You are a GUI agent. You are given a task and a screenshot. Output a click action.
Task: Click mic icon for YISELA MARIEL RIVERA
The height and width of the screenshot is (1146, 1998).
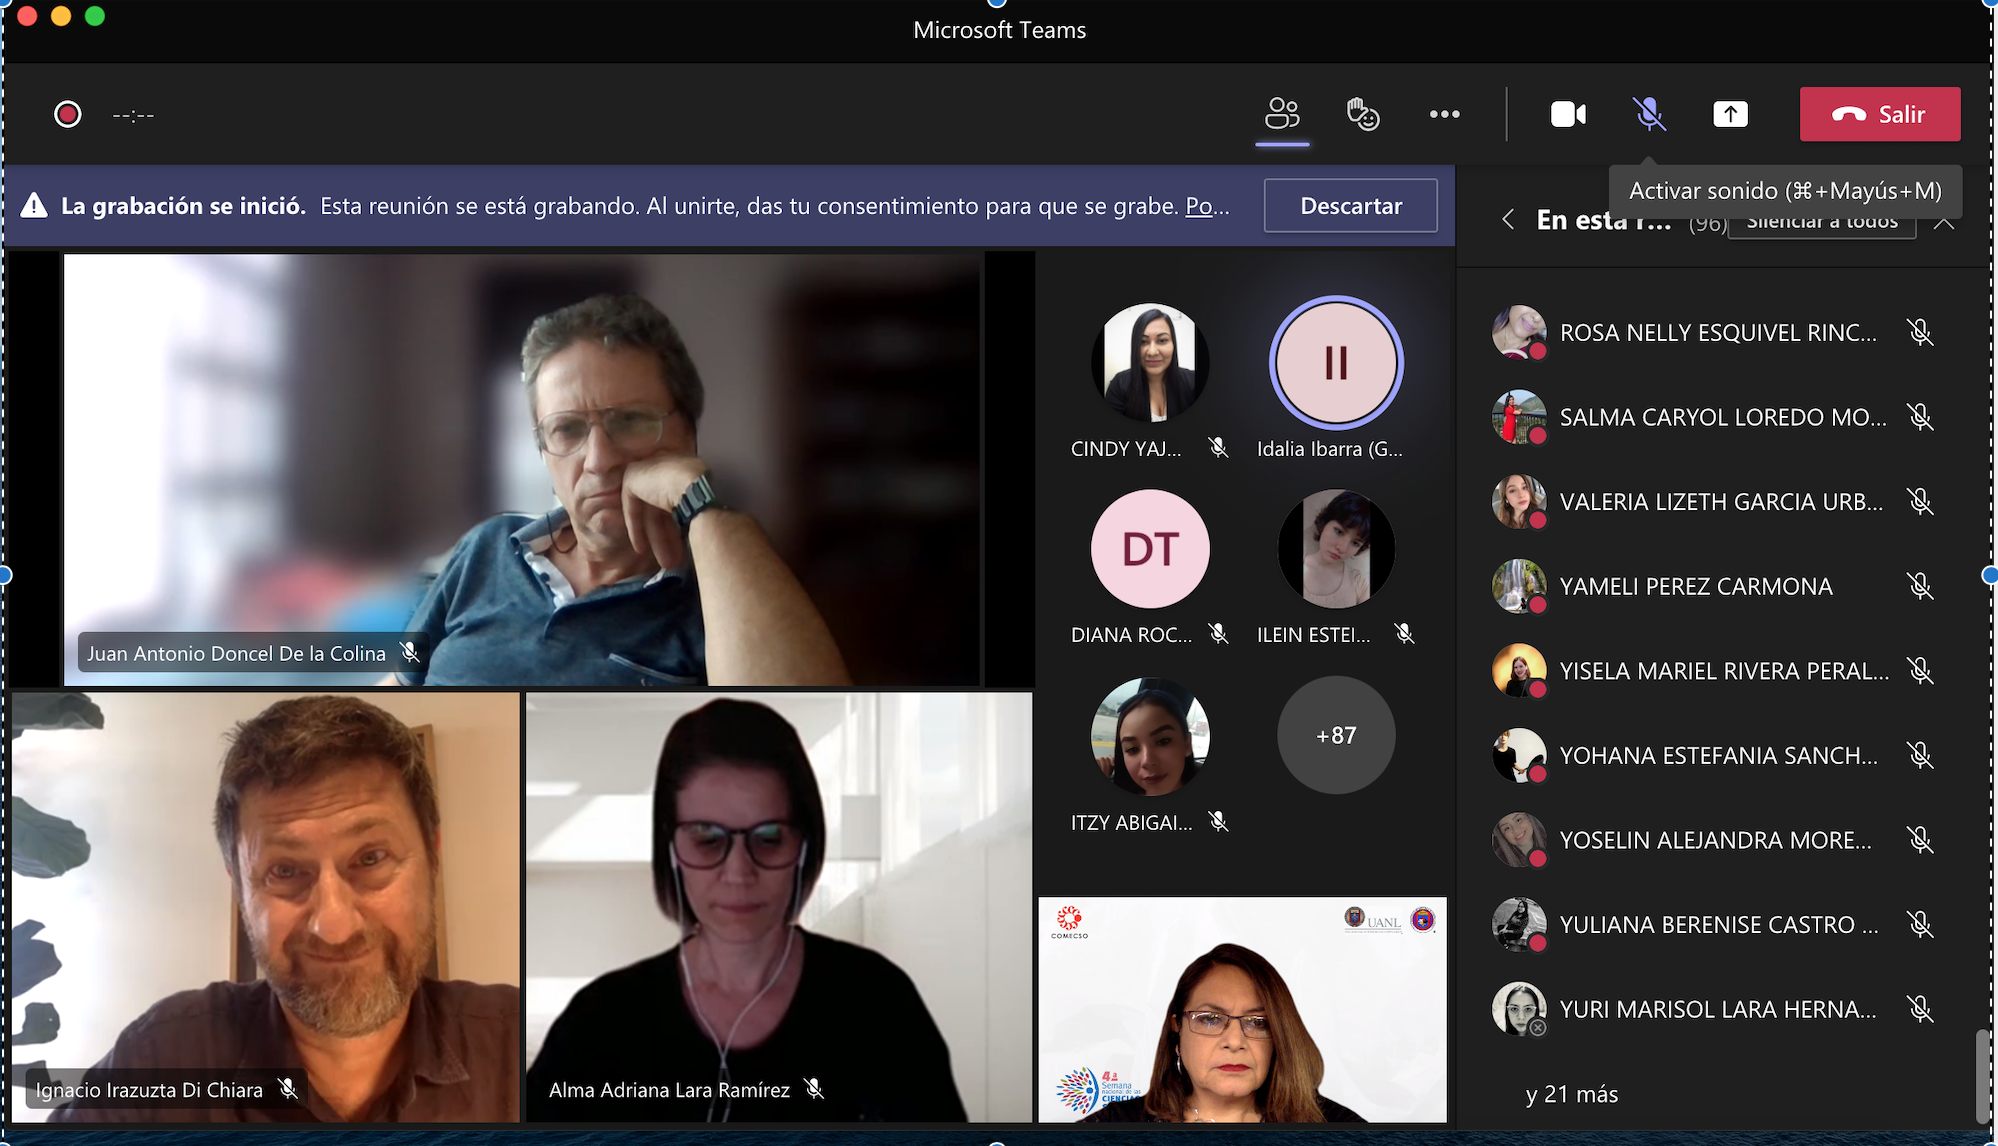[1920, 670]
